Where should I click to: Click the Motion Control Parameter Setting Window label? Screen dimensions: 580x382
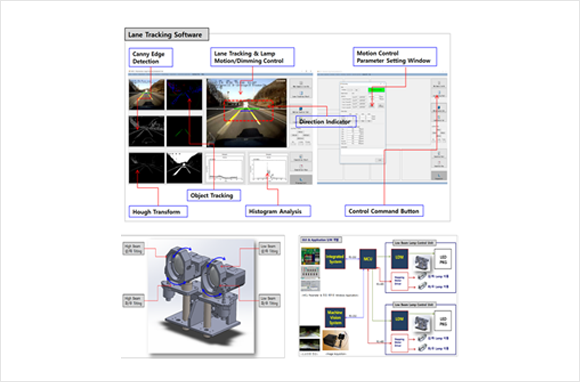pyautogui.click(x=395, y=57)
